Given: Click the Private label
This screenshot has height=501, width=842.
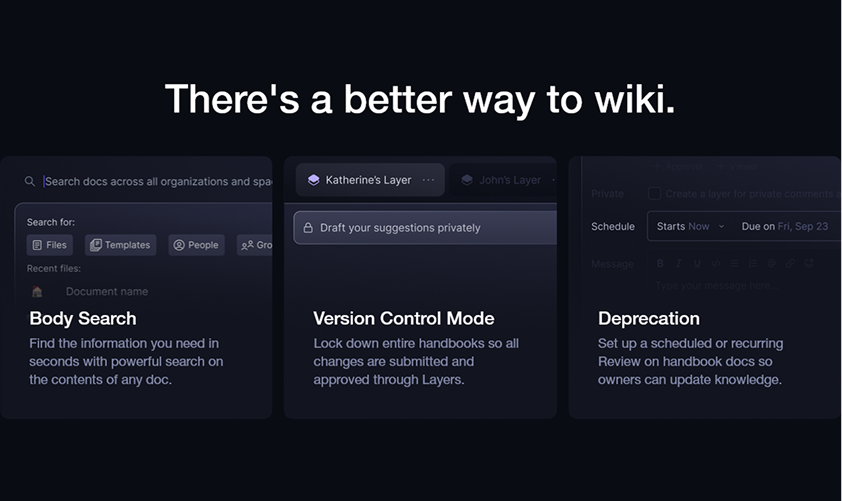Looking at the screenshot, I should (607, 193).
